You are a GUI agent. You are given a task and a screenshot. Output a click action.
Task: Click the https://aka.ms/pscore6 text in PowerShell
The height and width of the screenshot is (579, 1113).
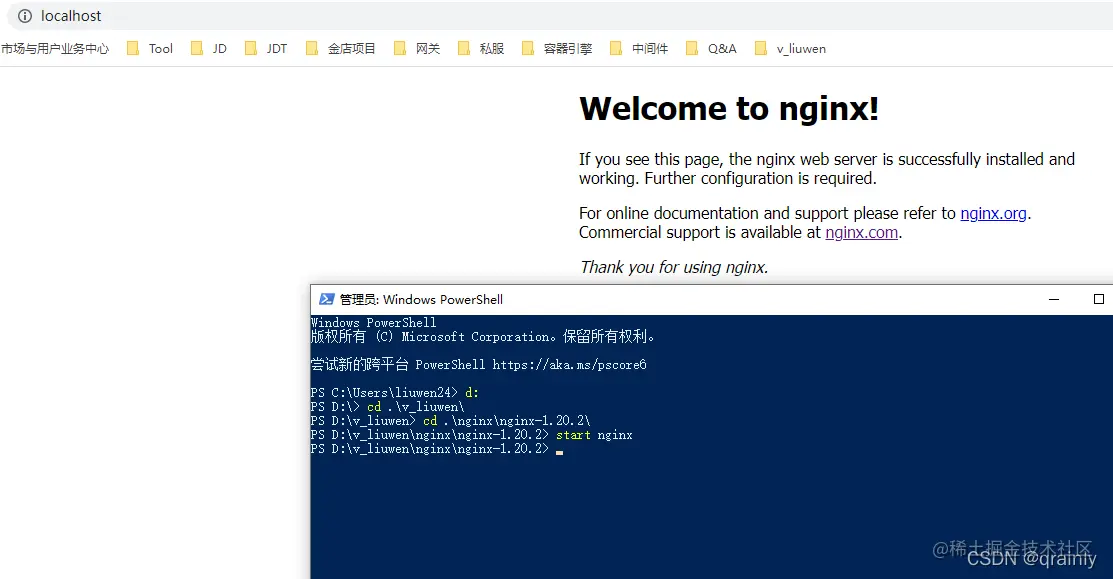pos(569,365)
